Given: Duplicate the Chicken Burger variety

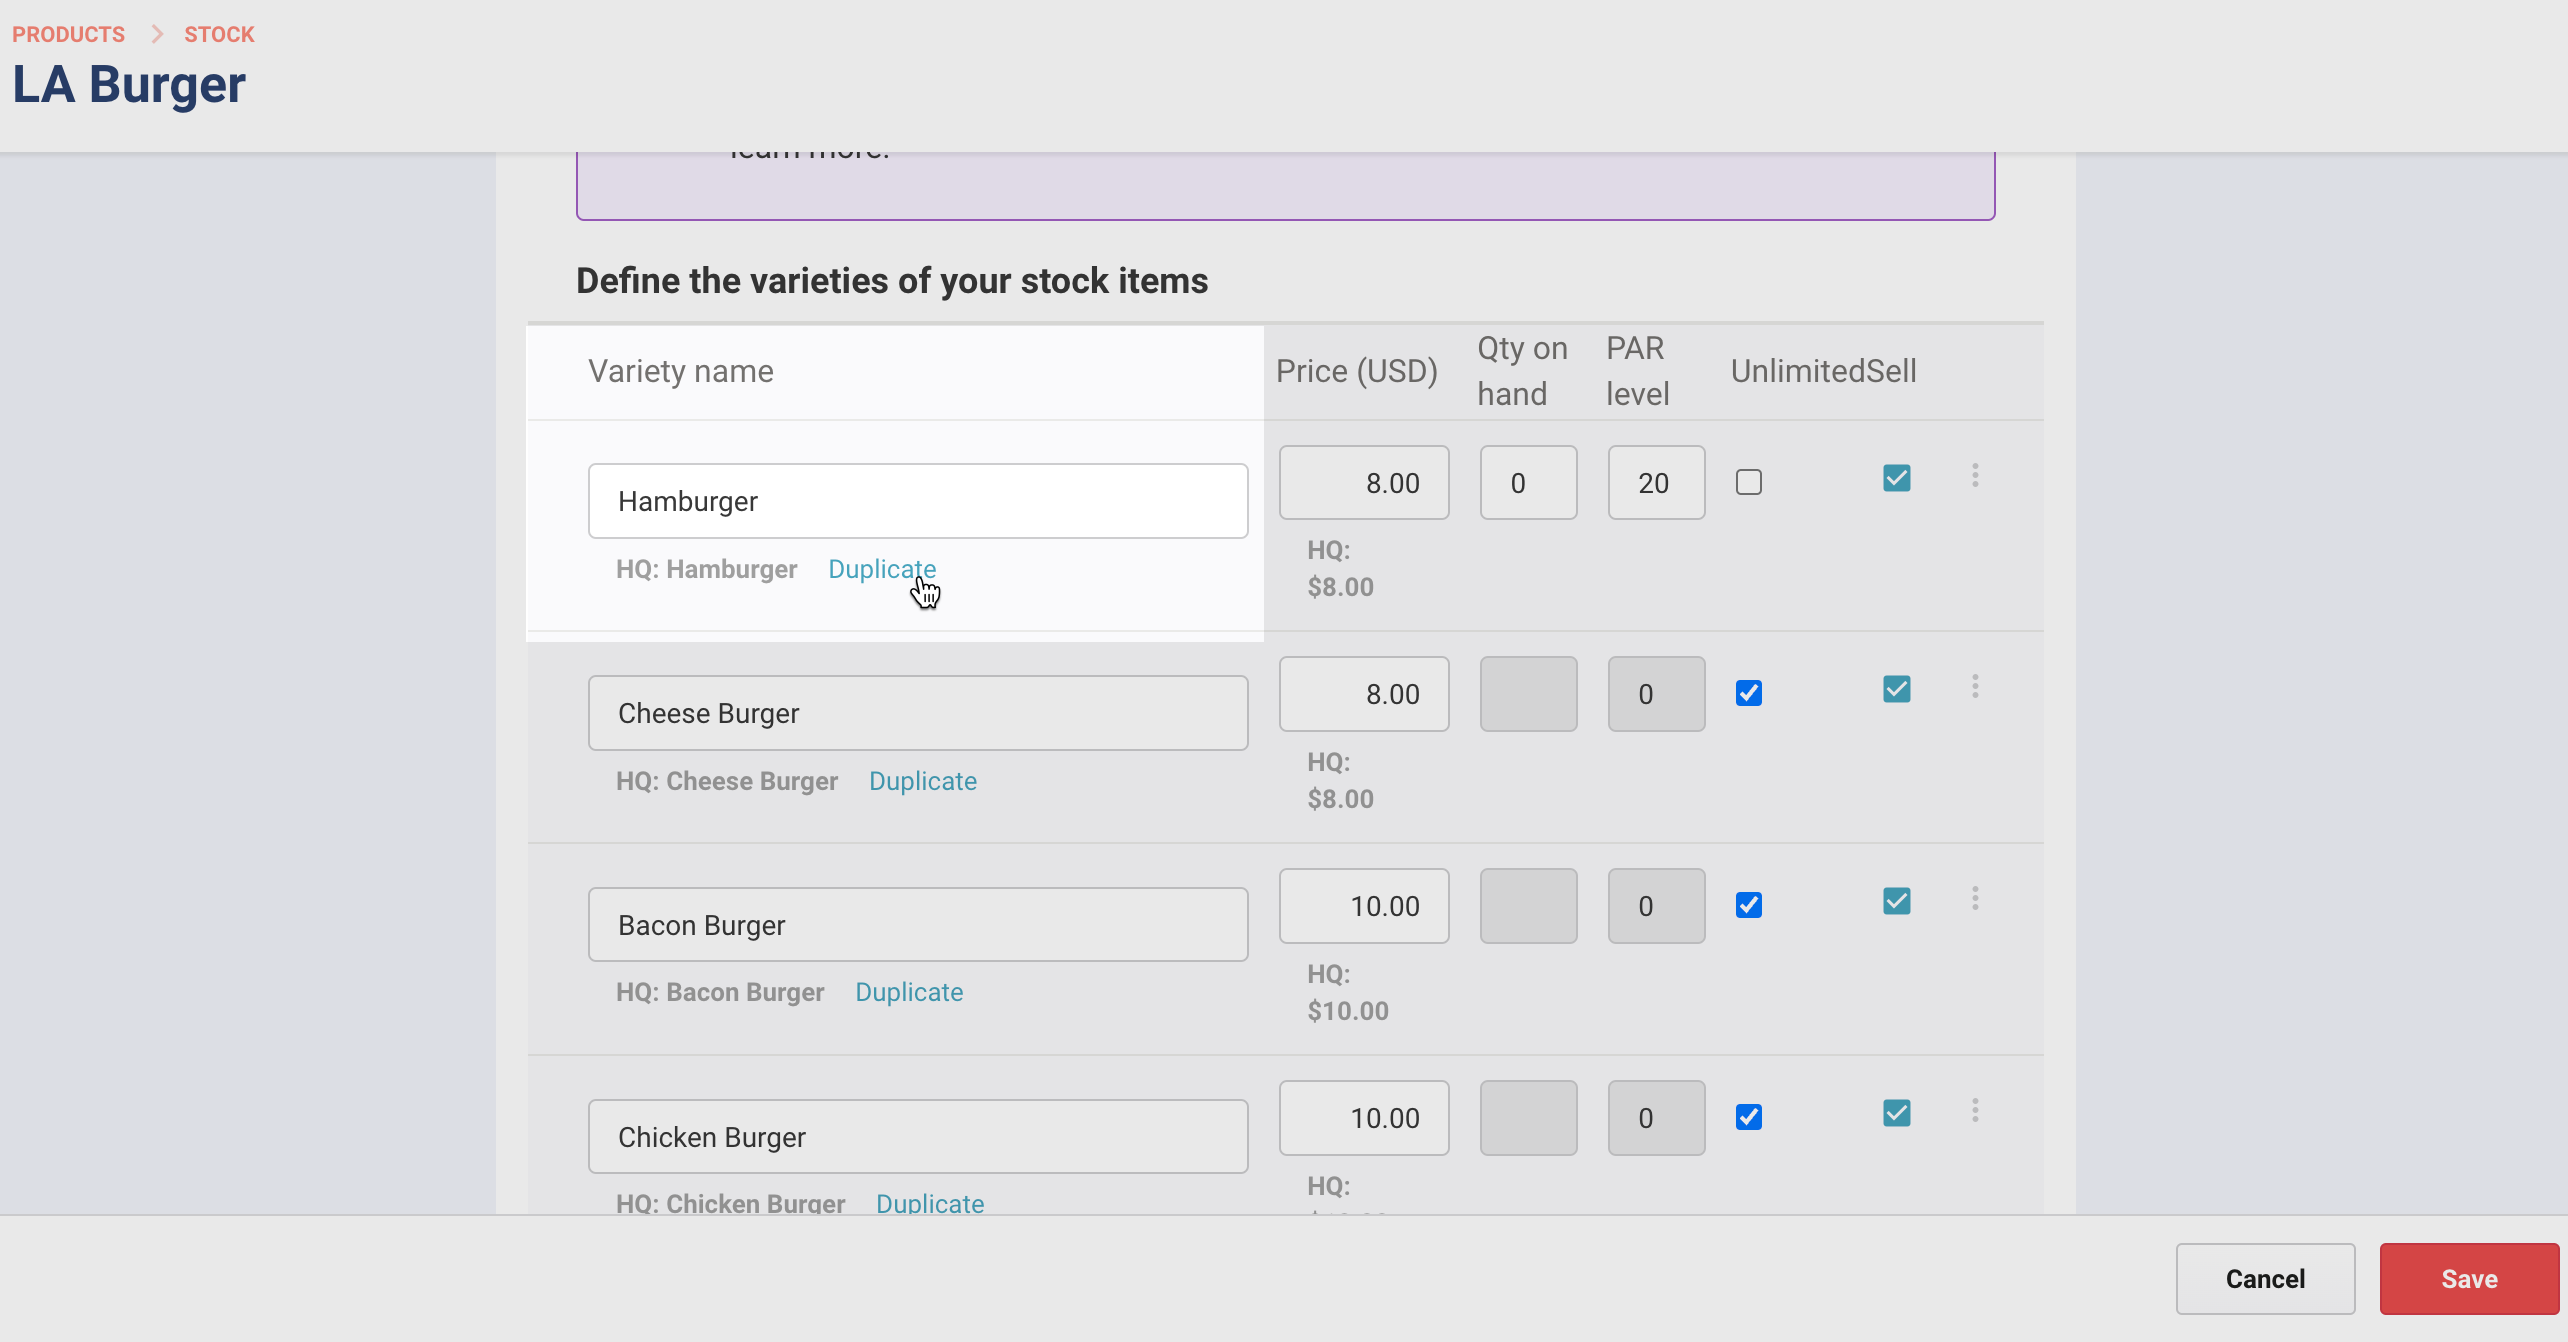Looking at the screenshot, I should coord(930,1203).
